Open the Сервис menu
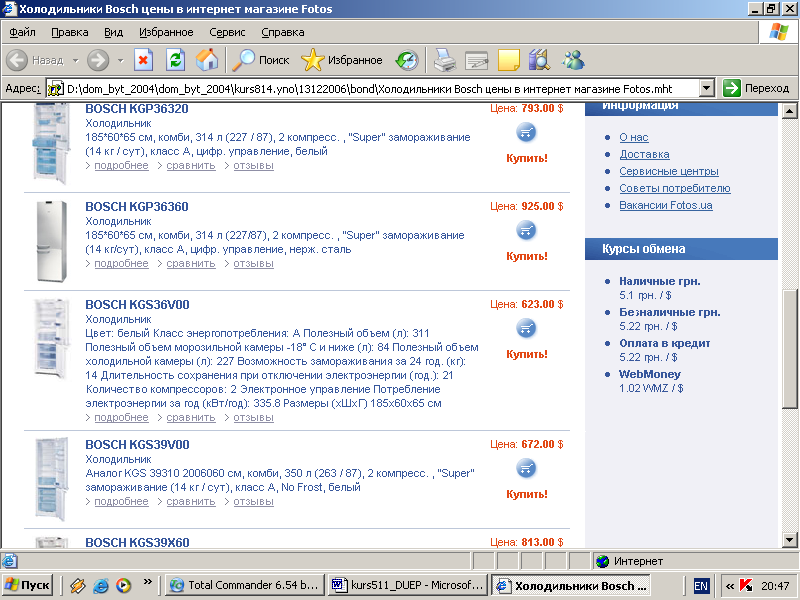 click(x=227, y=32)
